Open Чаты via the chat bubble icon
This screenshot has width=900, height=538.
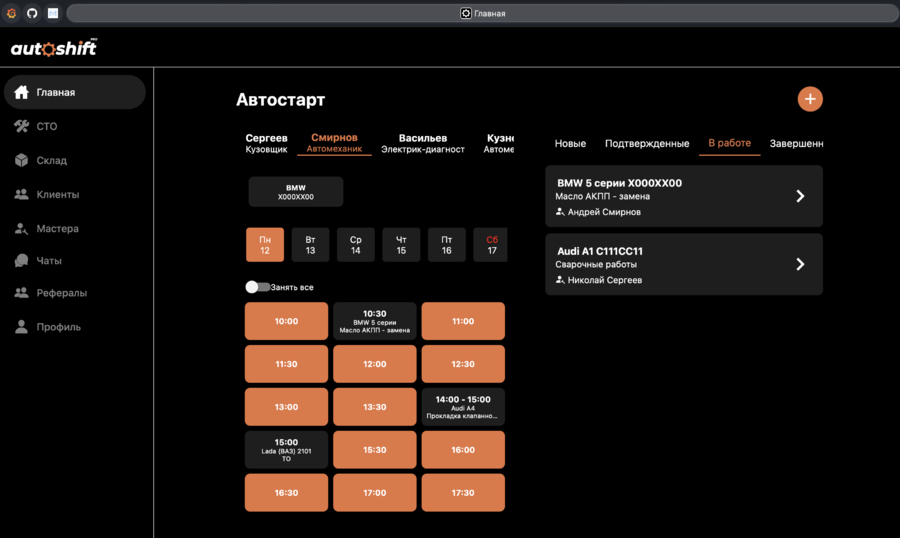pos(21,260)
